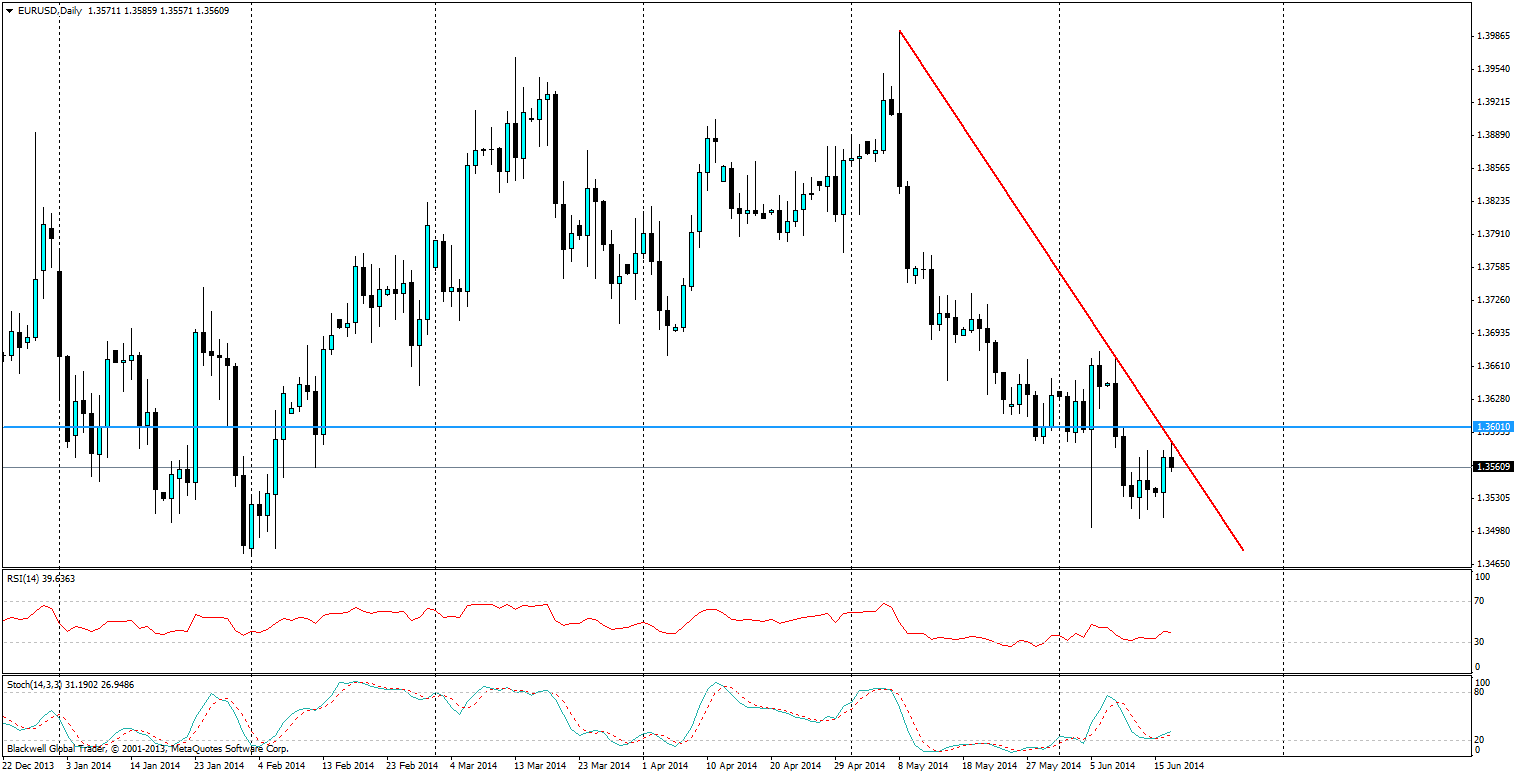Screen dimensions: 1514x774
Task: Click the Blackwell Global Trade copyright text
Action: tap(148, 748)
